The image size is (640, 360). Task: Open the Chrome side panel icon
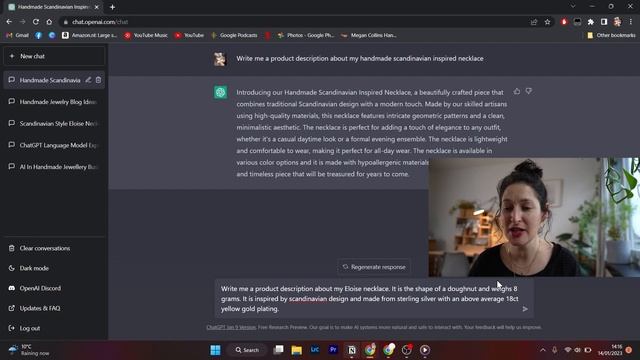pos(604,22)
